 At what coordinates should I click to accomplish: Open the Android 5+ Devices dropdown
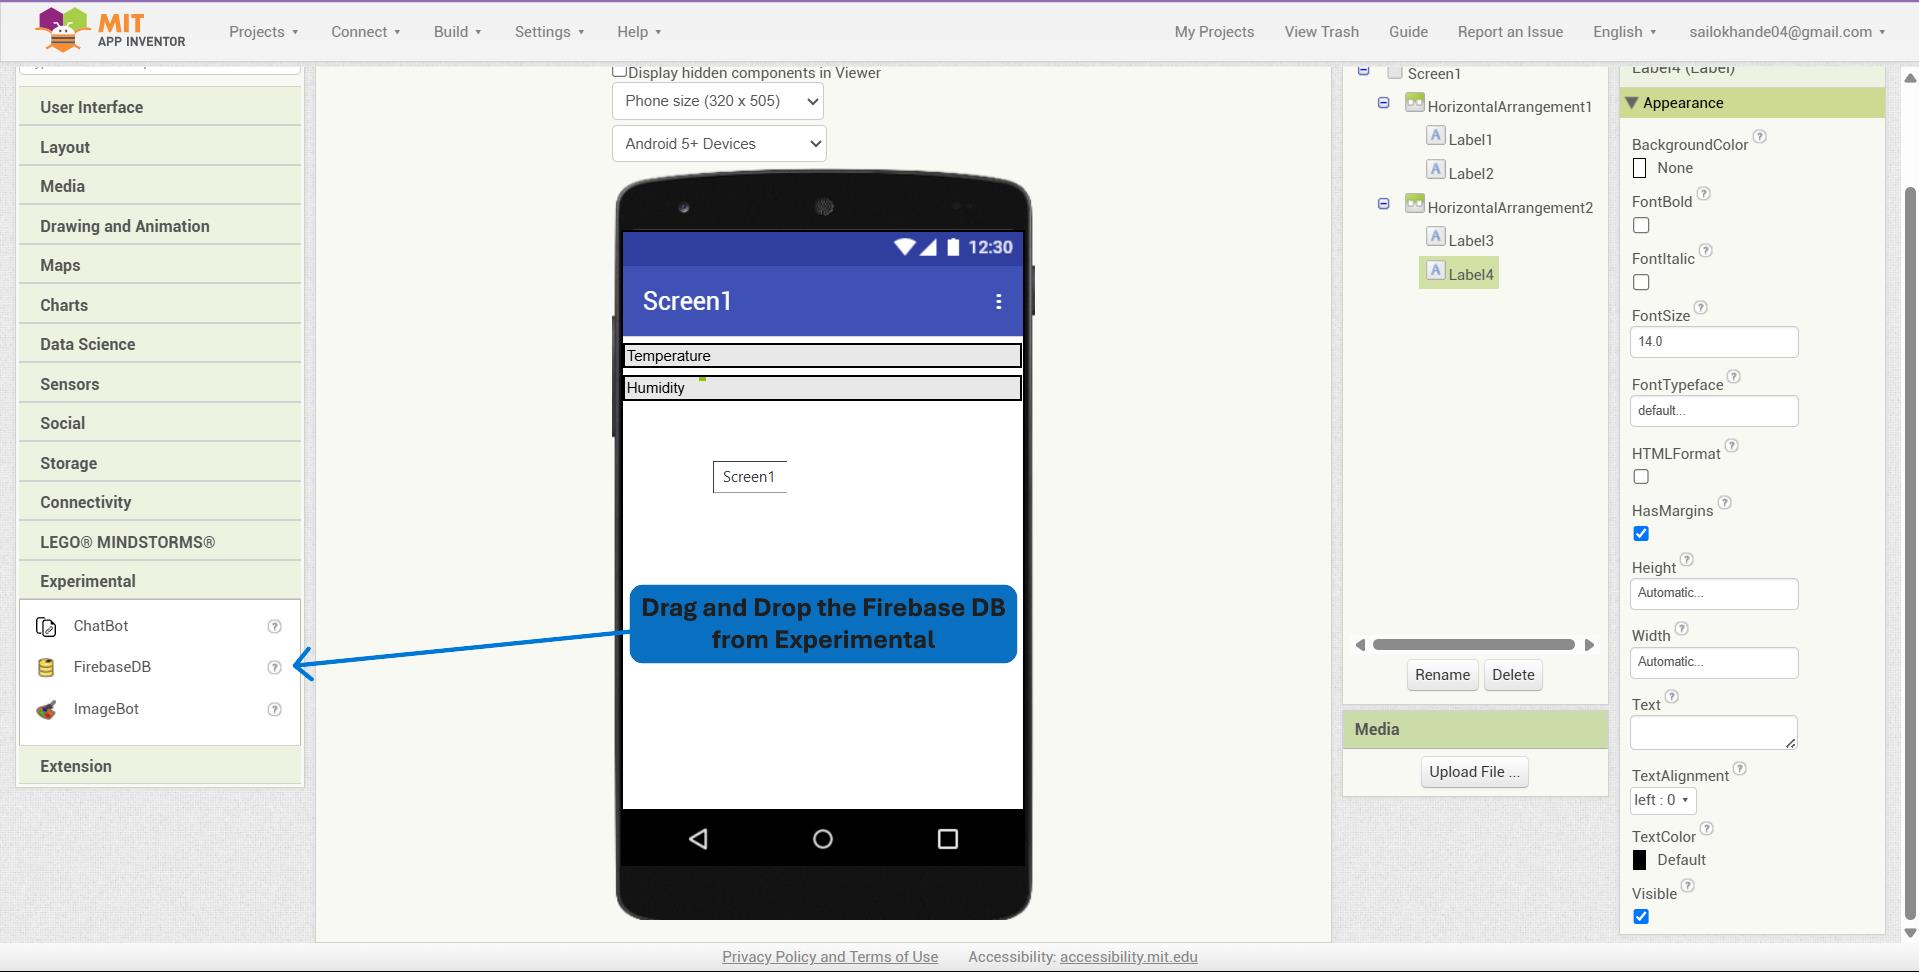(x=719, y=144)
